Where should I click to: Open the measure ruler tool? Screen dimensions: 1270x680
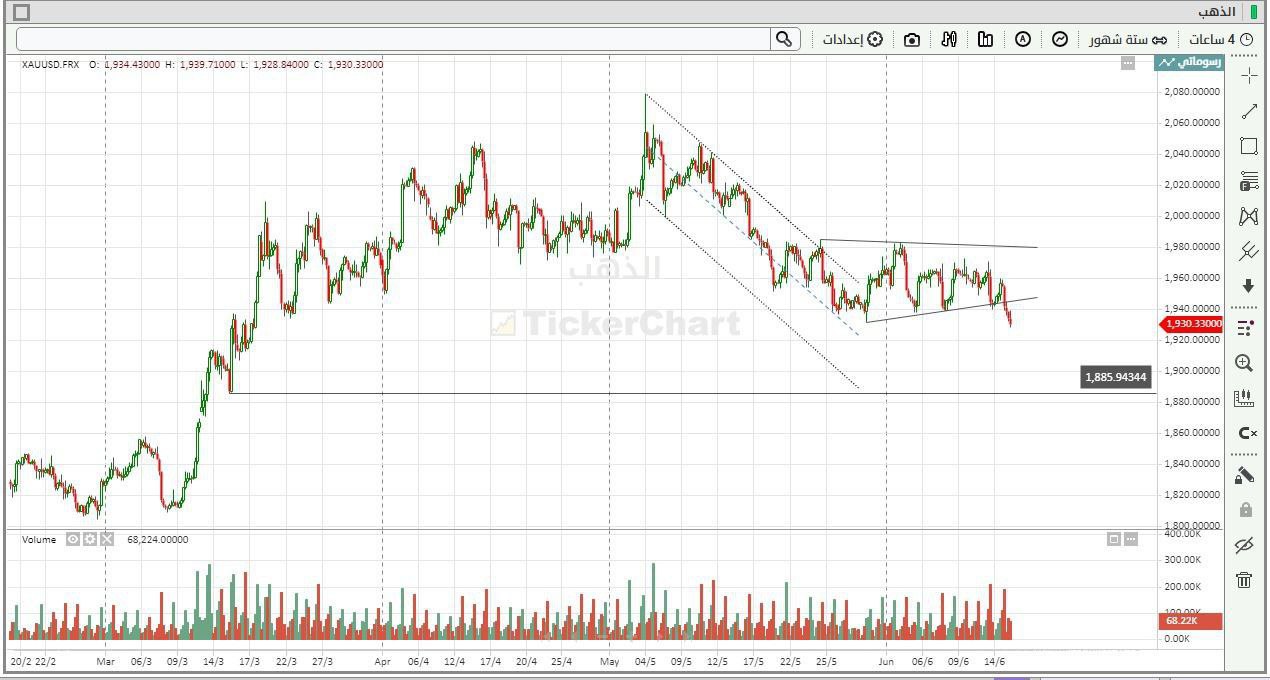click(x=1244, y=398)
